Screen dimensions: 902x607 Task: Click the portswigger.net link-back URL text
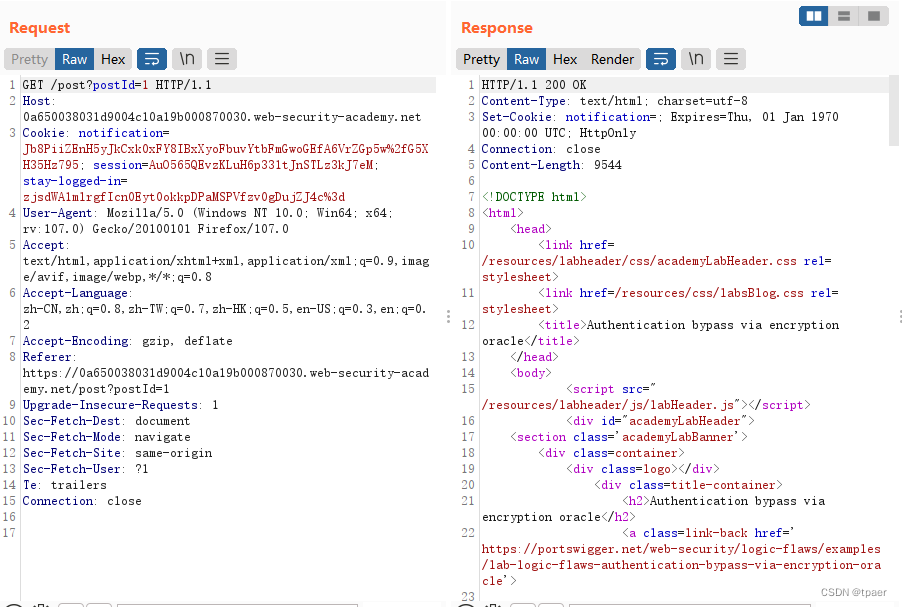(x=681, y=565)
